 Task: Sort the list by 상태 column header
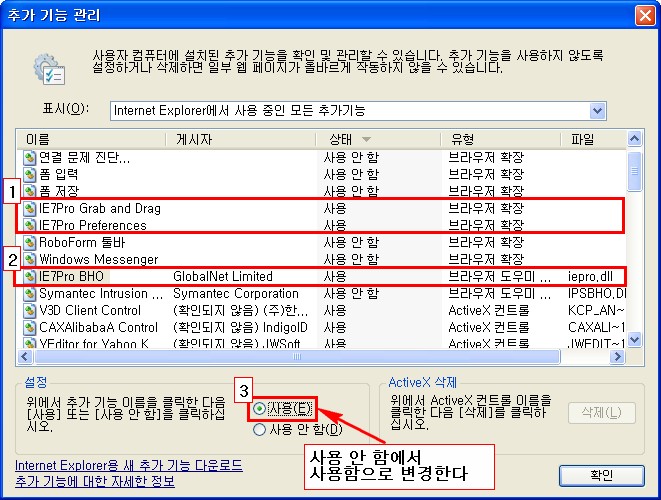pyautogui.click(x=378, y=139)
